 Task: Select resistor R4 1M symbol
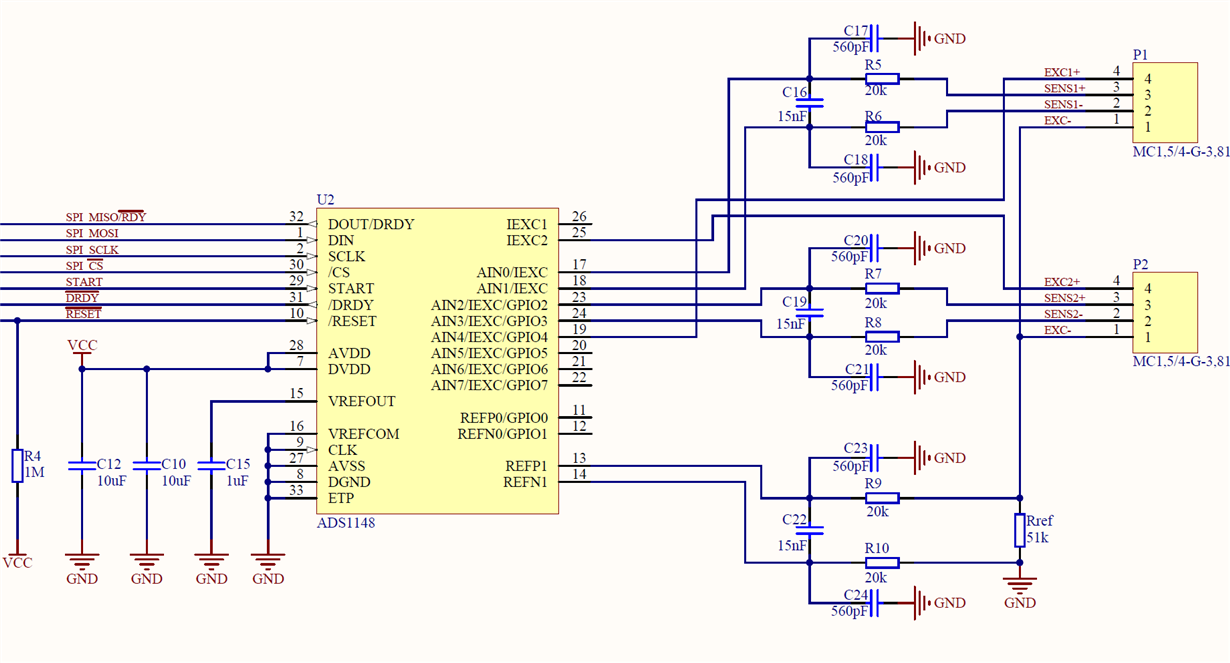17,466
